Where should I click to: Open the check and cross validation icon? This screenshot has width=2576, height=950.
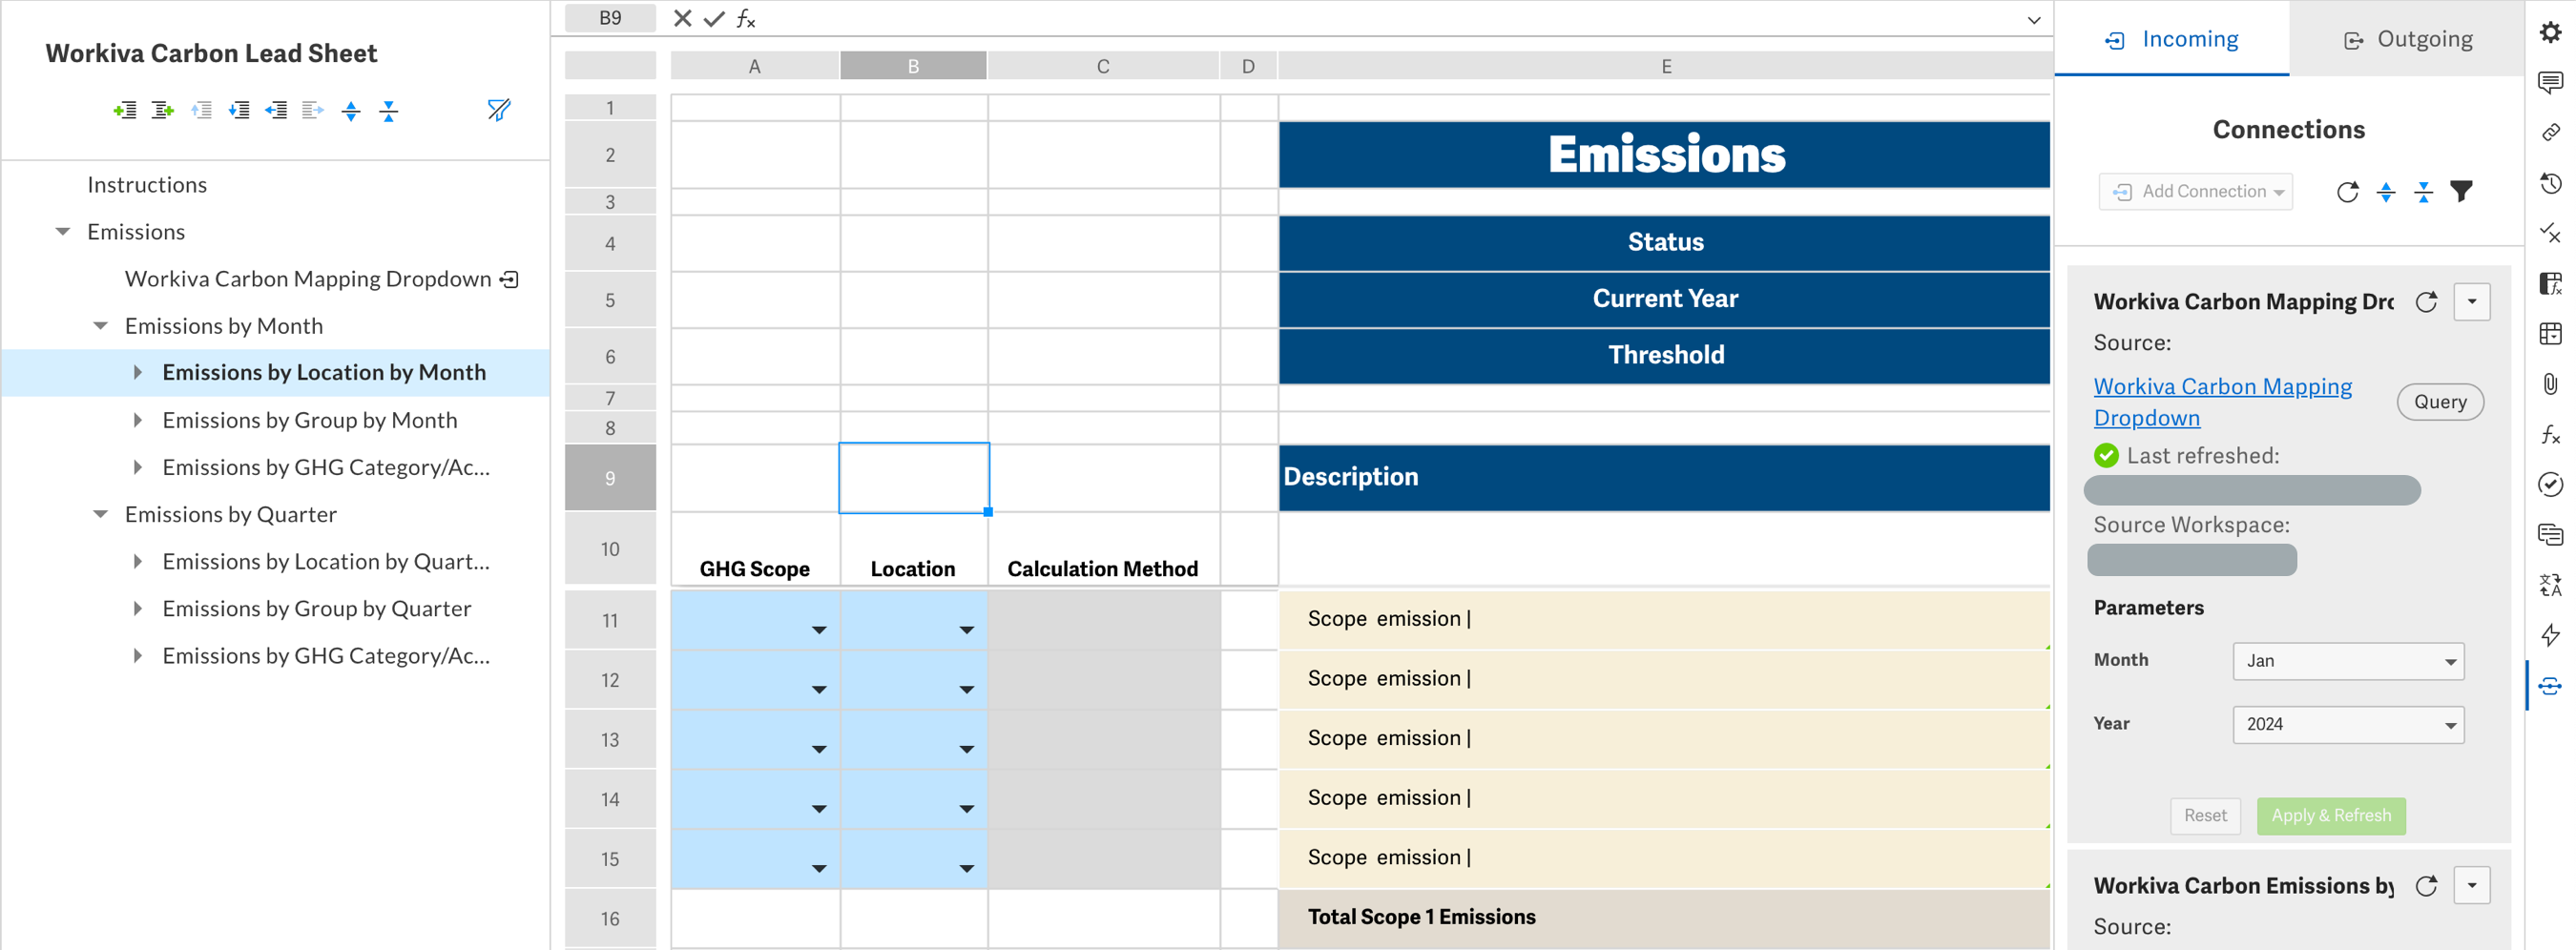[x=2551, y=233]
